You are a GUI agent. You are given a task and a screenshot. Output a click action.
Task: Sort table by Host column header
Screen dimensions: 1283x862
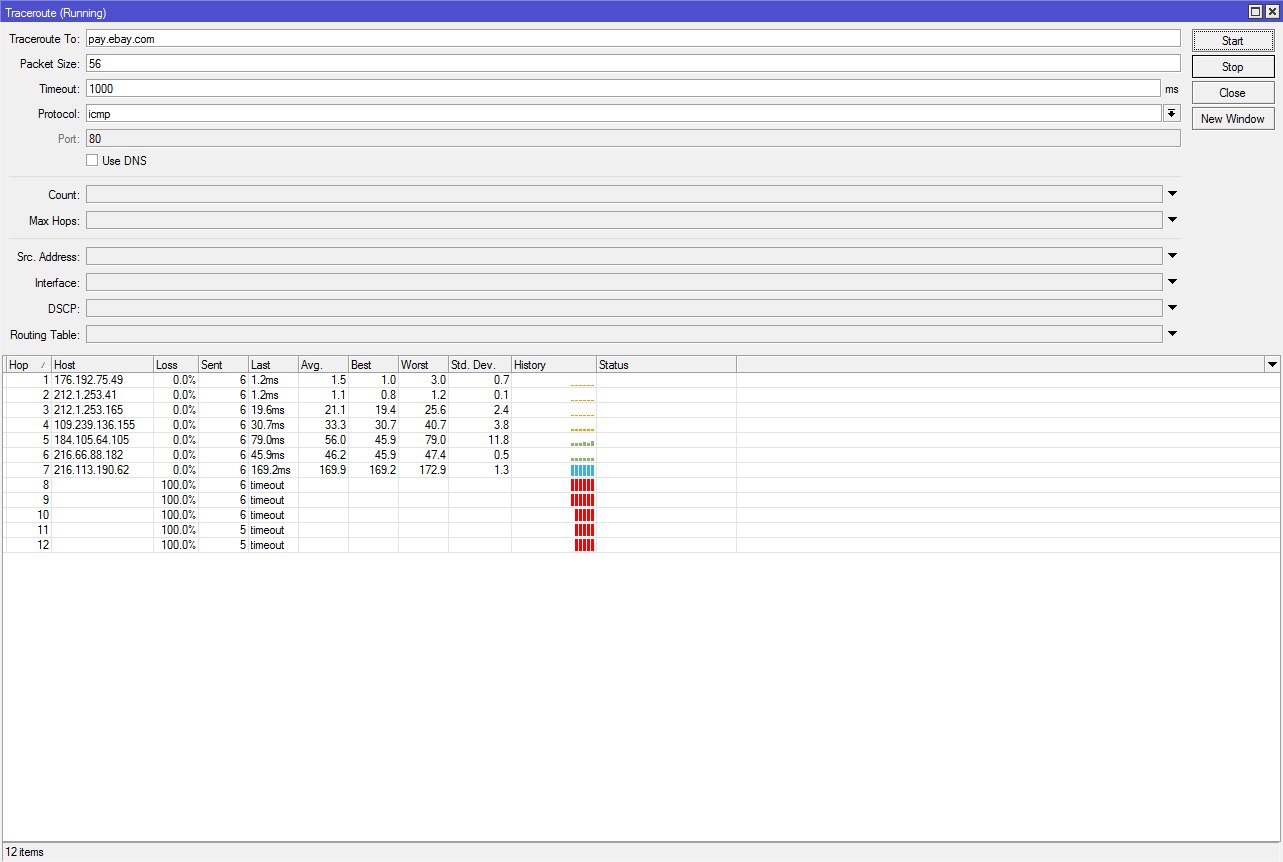[102, 365]
